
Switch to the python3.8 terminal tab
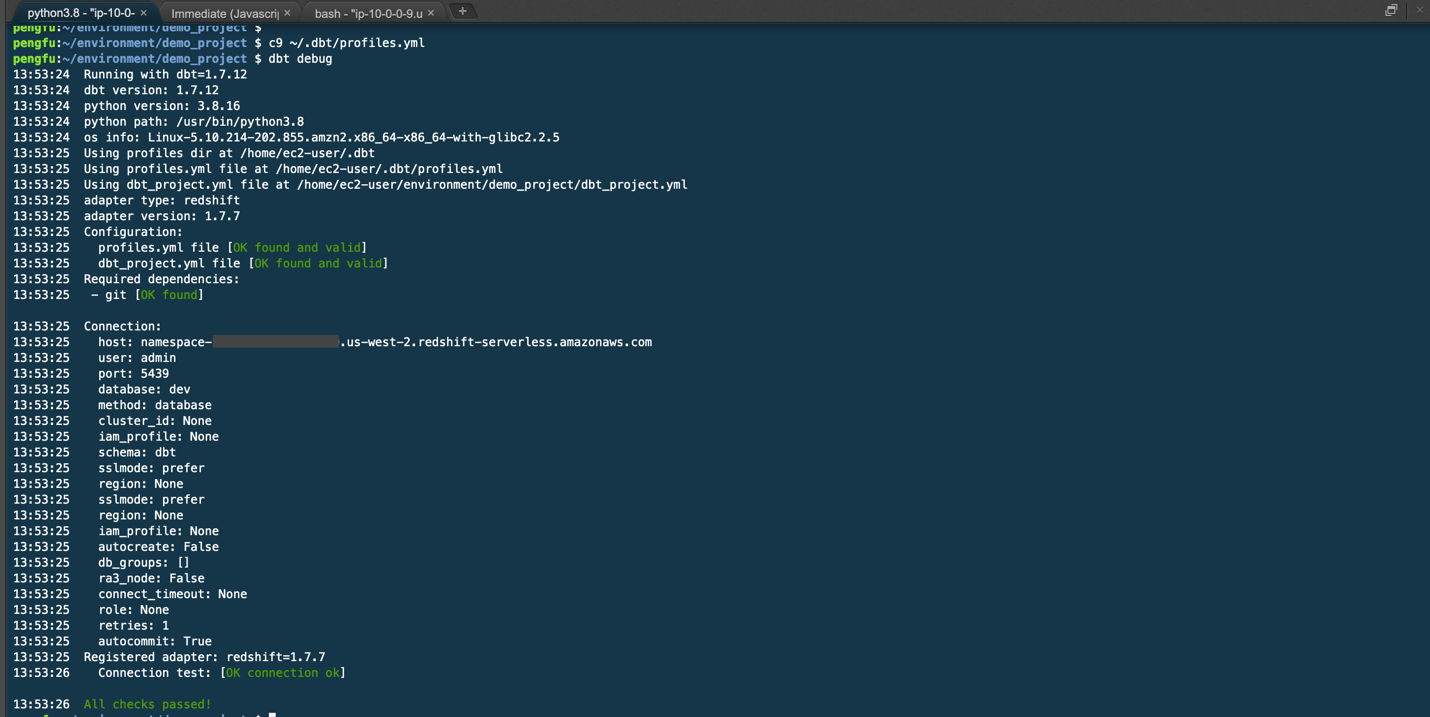click(x=80, y=13)
